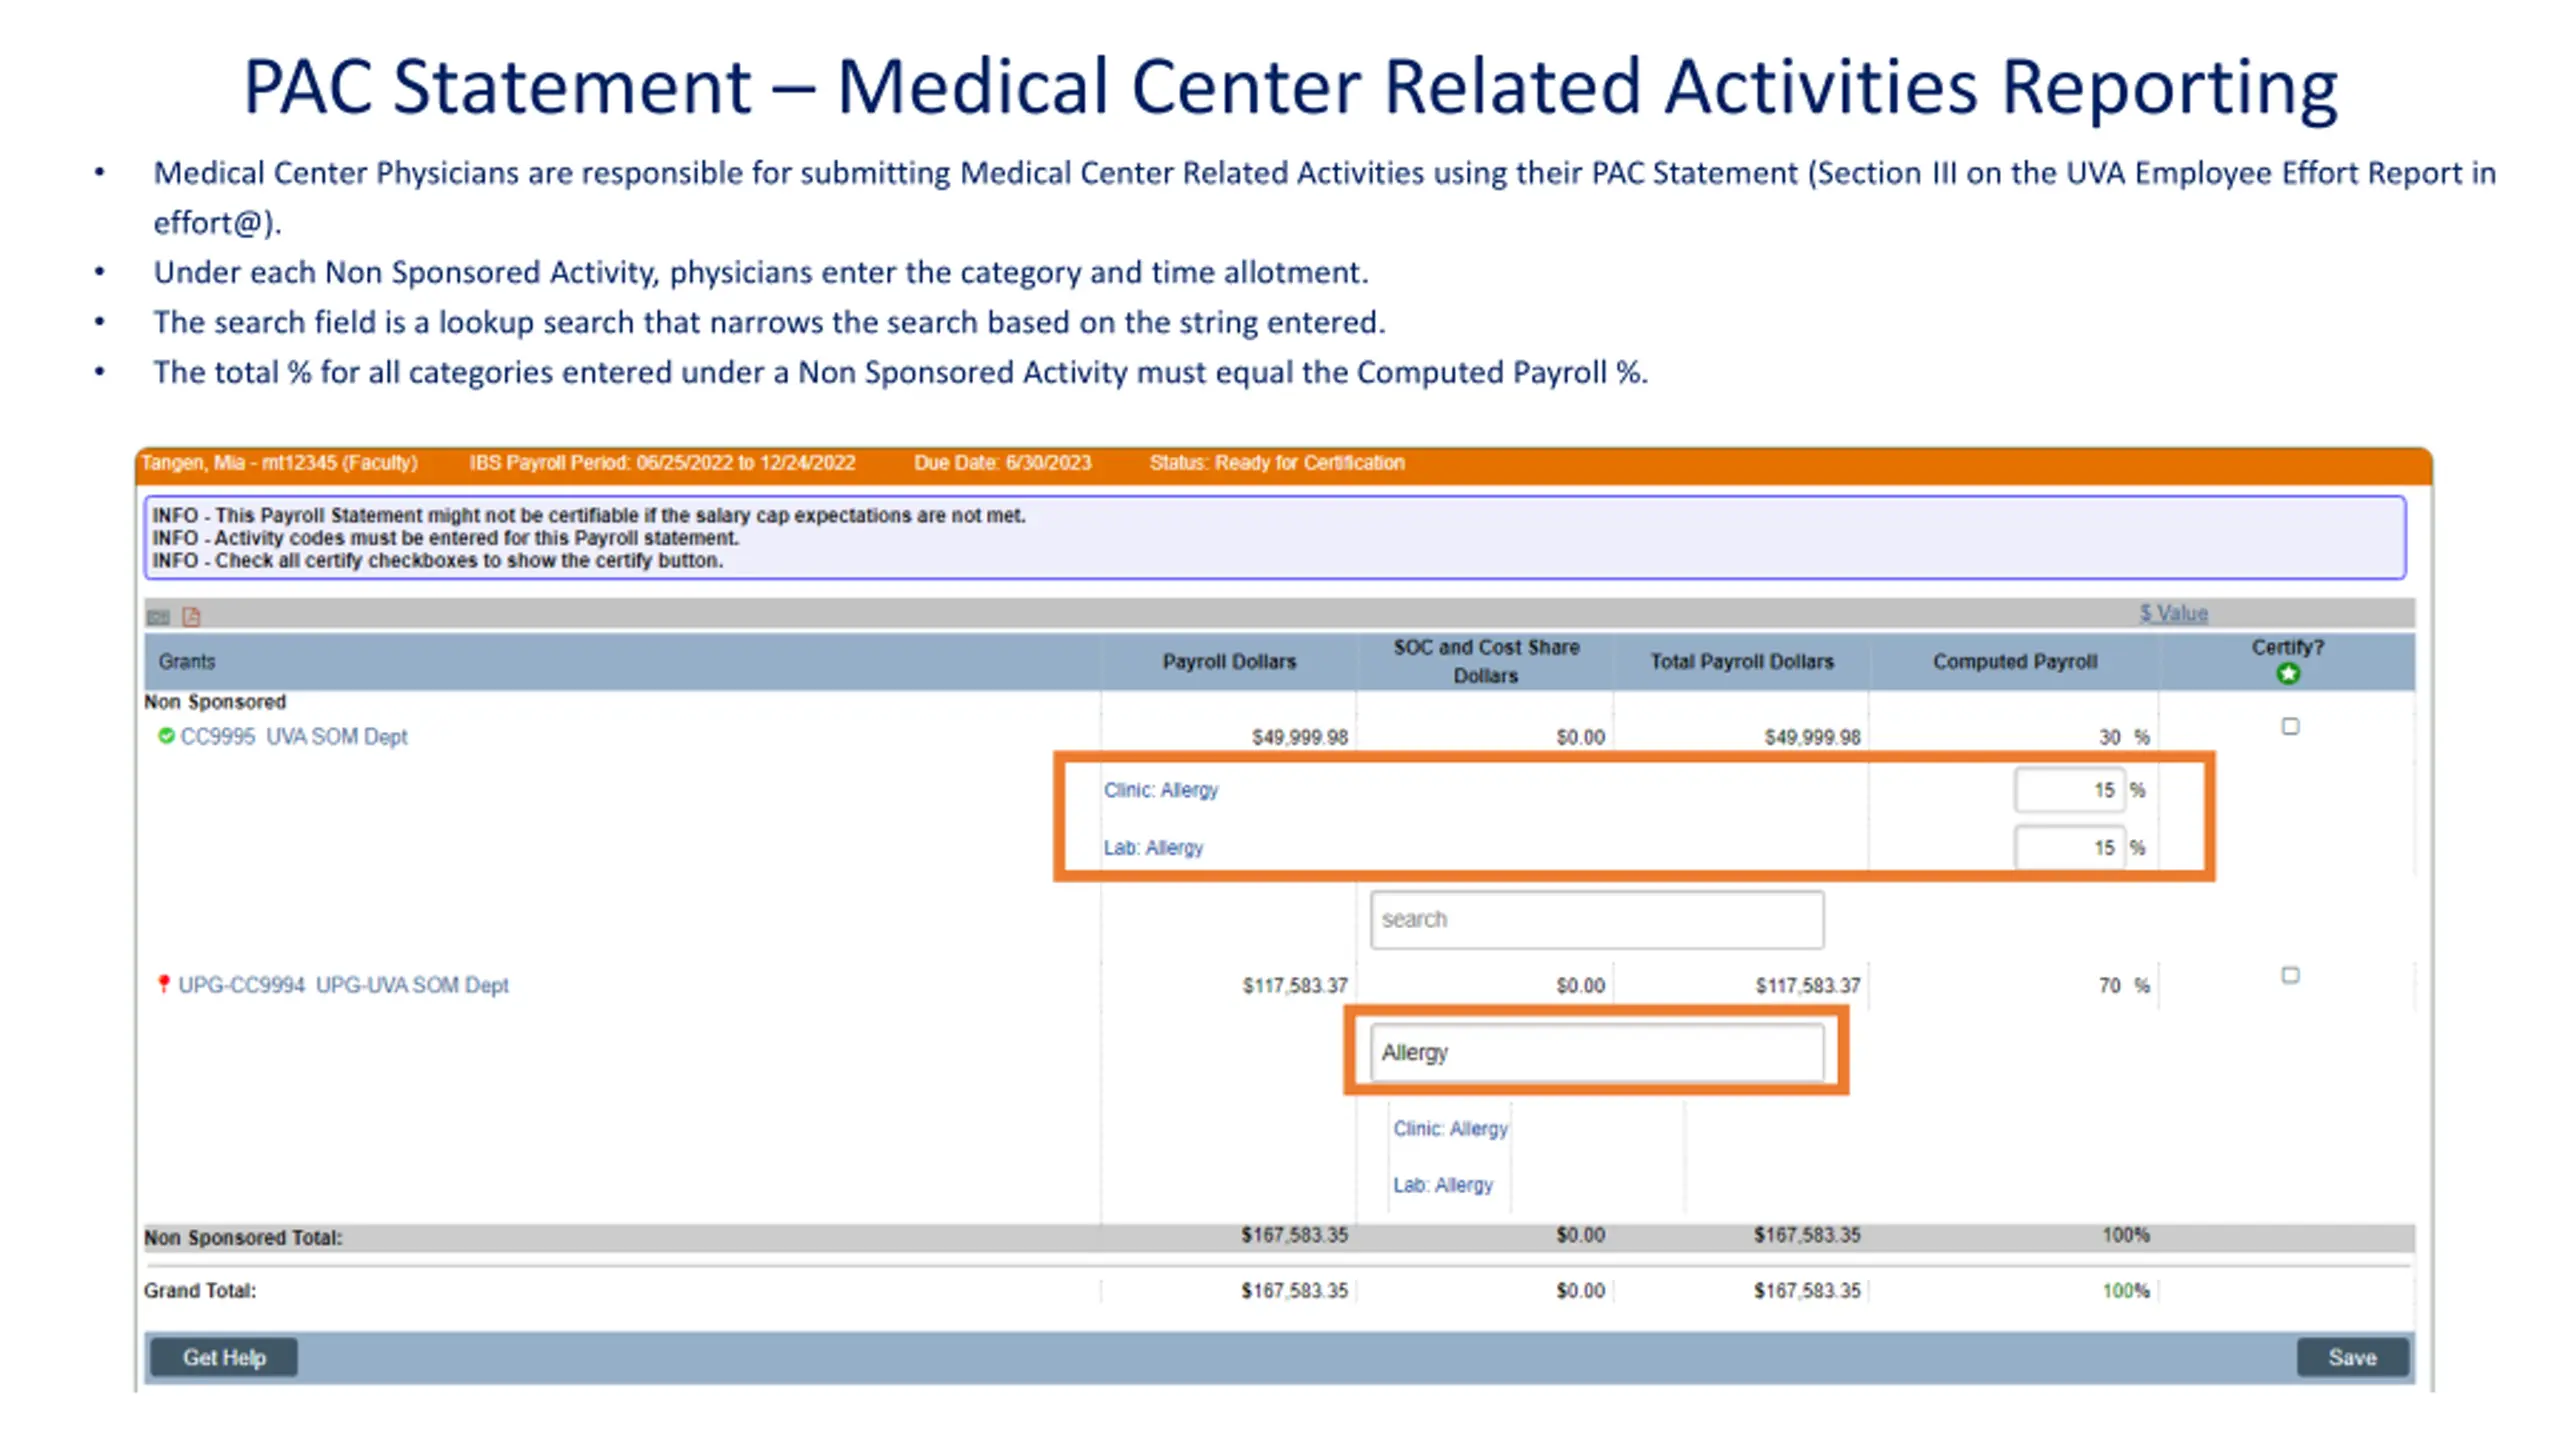Click the IBS Payroll Period header text

[x=662, y=463]
